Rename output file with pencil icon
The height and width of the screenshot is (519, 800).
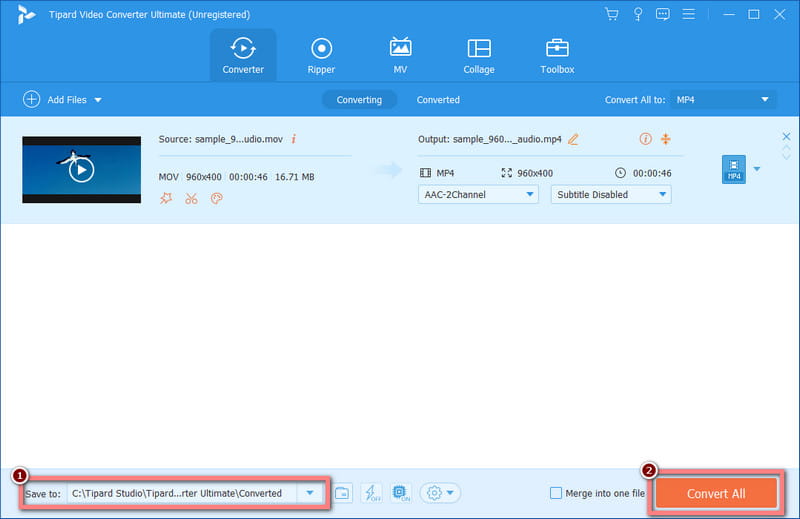(573, 139)
